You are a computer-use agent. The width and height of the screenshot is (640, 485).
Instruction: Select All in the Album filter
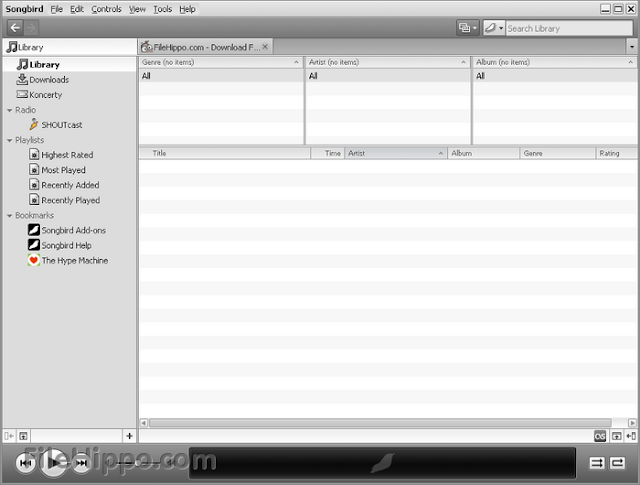pyautogui.click(x=555, y=76)
